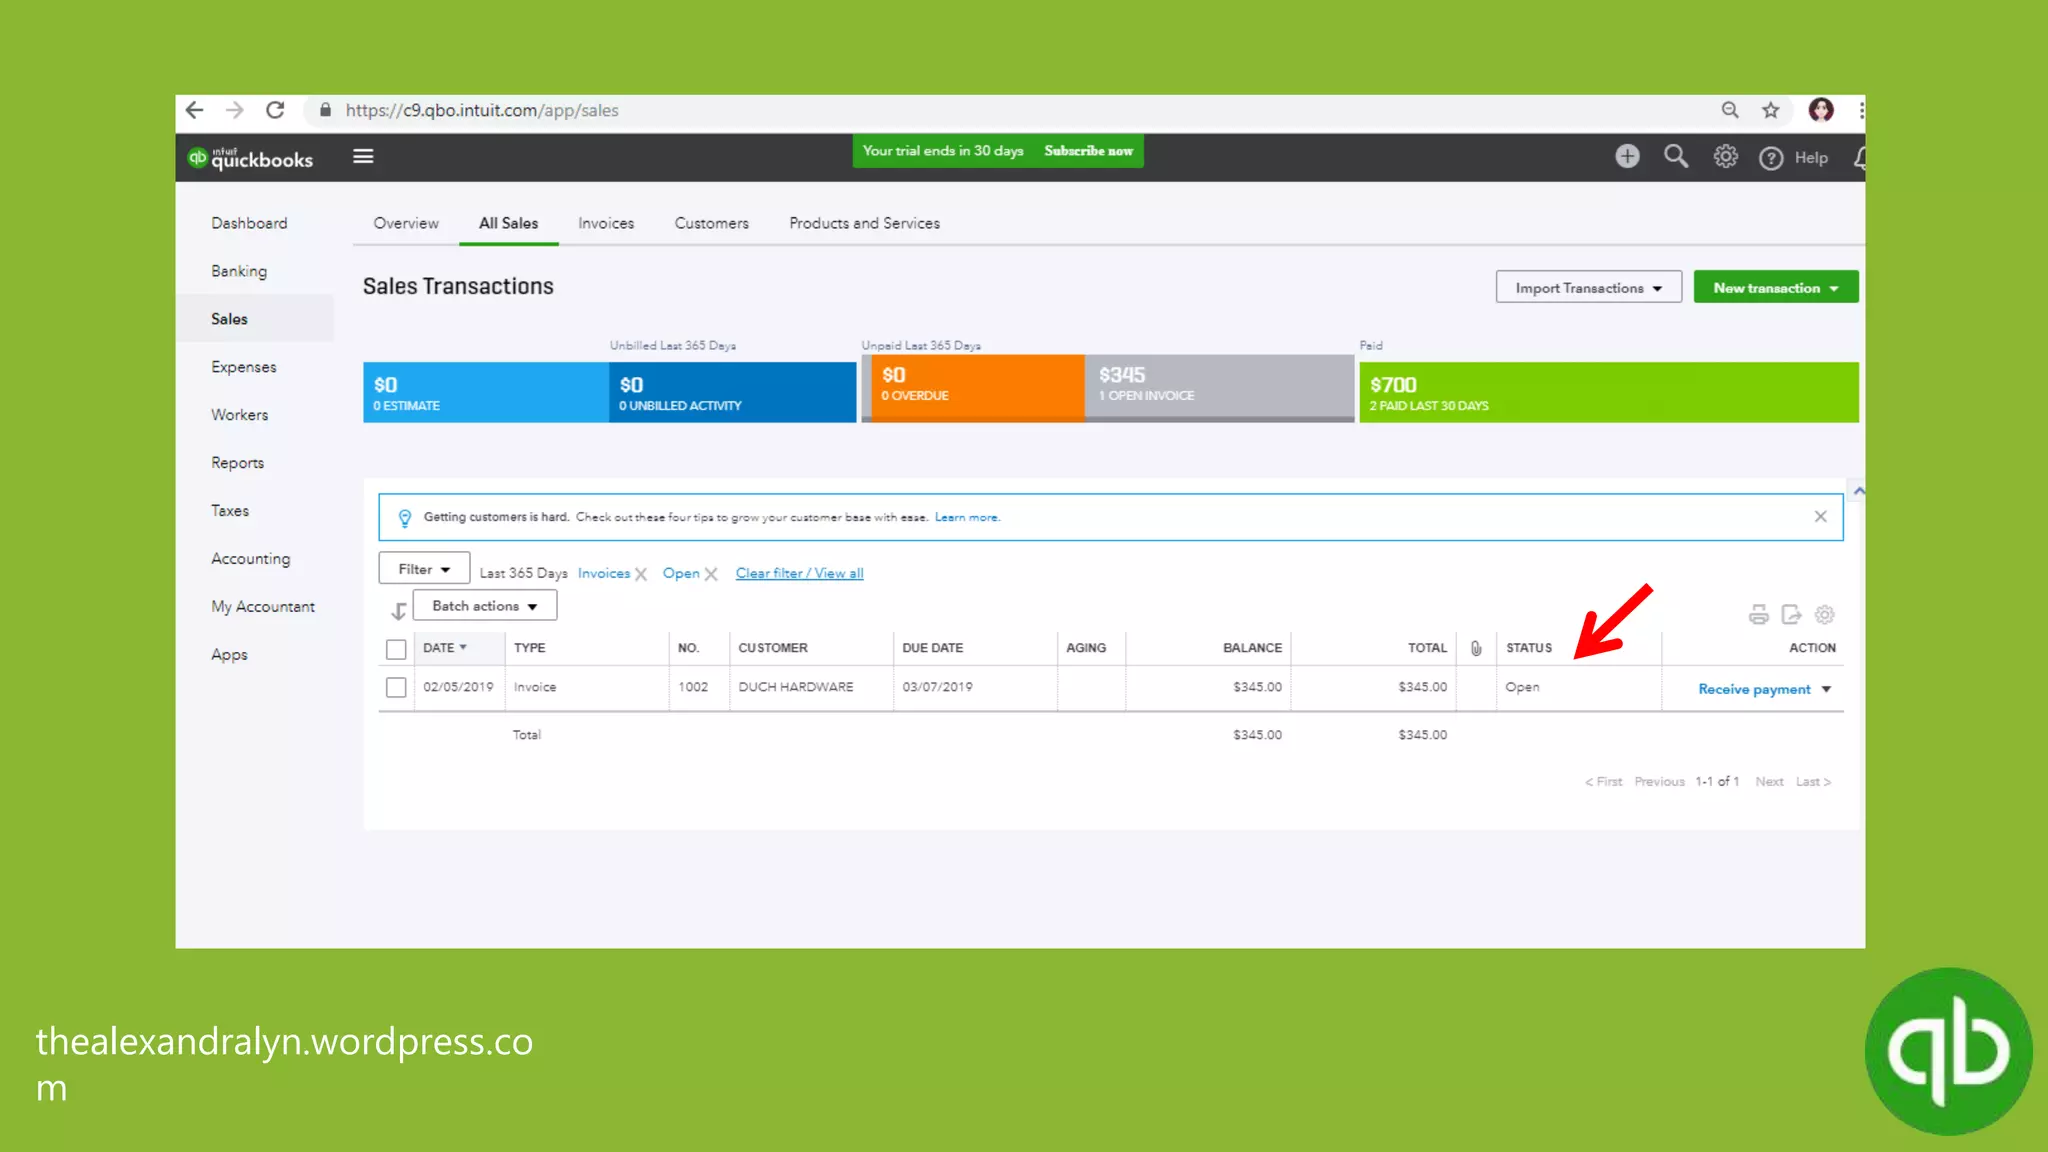This screenshot has height=1152, width=2048.
Task: Open Expenses in the left navigation
Action: [244, 367]
